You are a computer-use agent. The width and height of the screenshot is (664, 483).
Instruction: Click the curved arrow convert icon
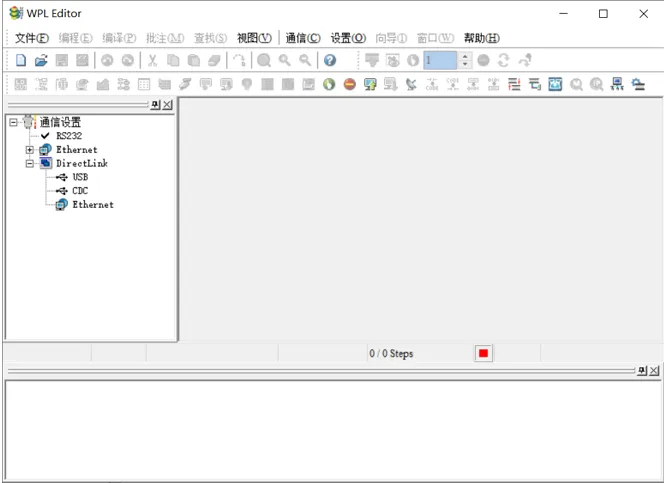tap(239, 61)
